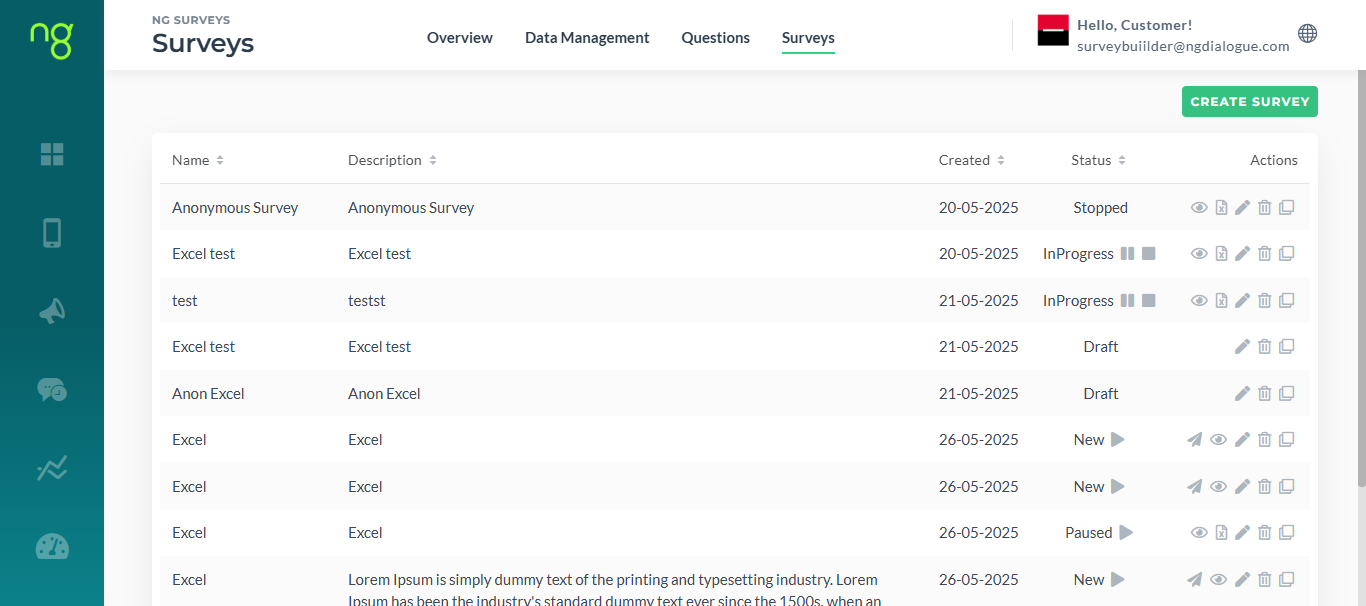Screen dimensions: 1366x606
Task: Sort surveys by Created date
Action: (x=972, y=160)
